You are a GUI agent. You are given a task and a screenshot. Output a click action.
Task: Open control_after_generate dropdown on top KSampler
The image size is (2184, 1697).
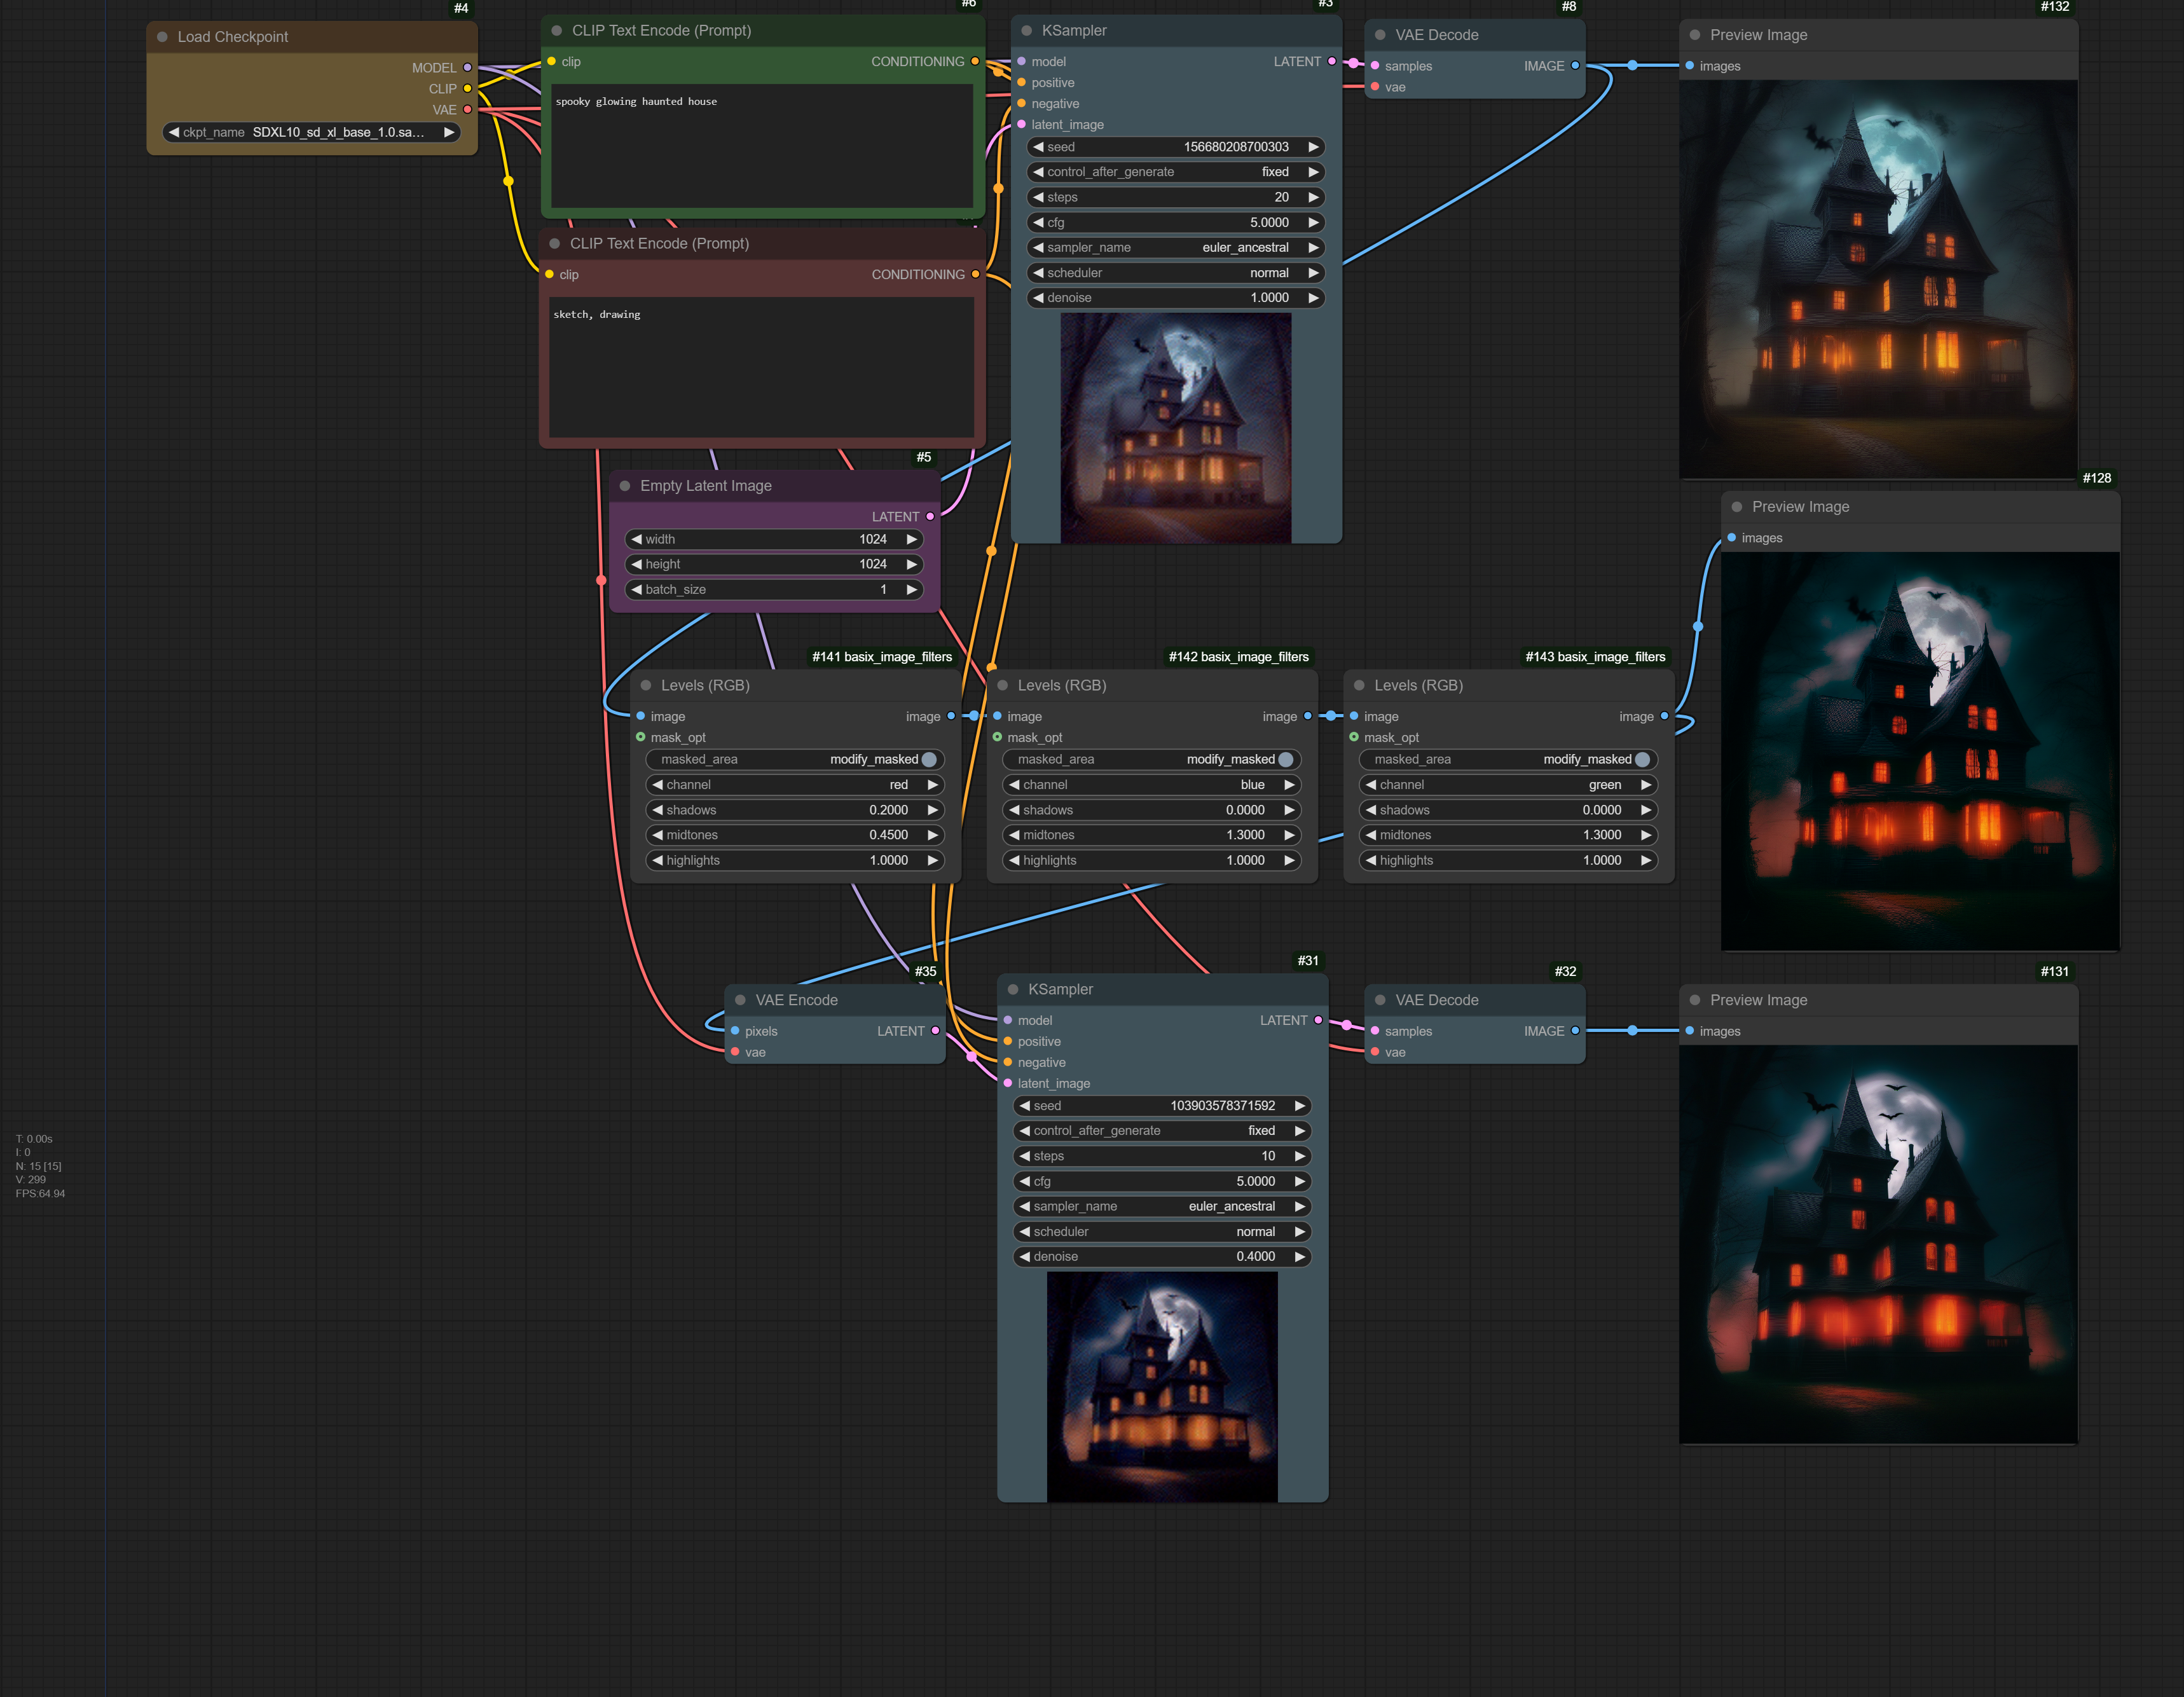pos(1176,172)
